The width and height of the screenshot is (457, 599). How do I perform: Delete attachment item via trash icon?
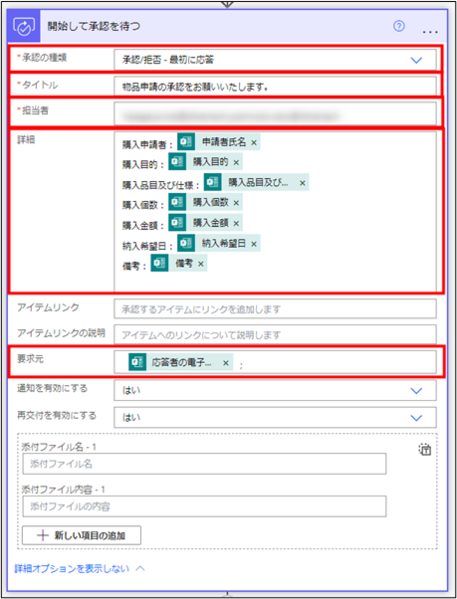tap(425, 450)
